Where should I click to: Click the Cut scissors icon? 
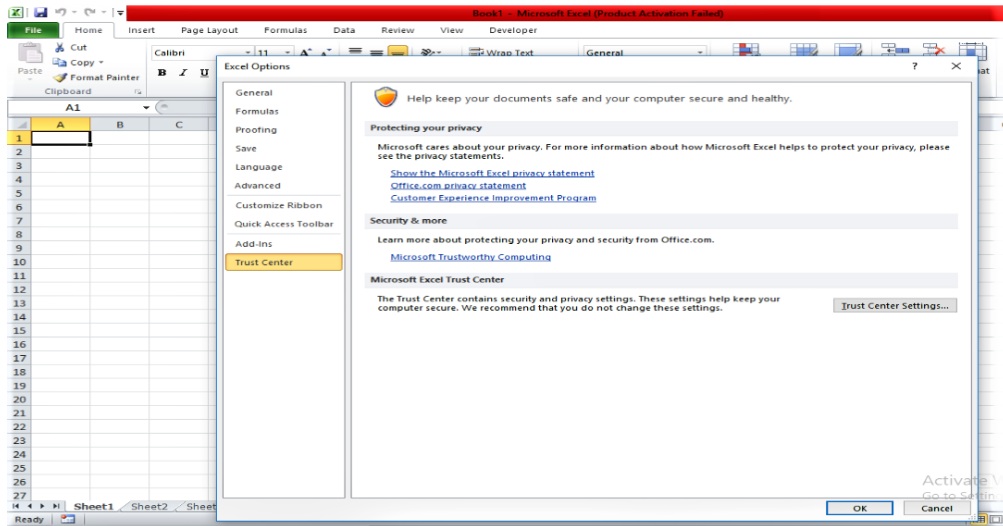coord(59,47)
